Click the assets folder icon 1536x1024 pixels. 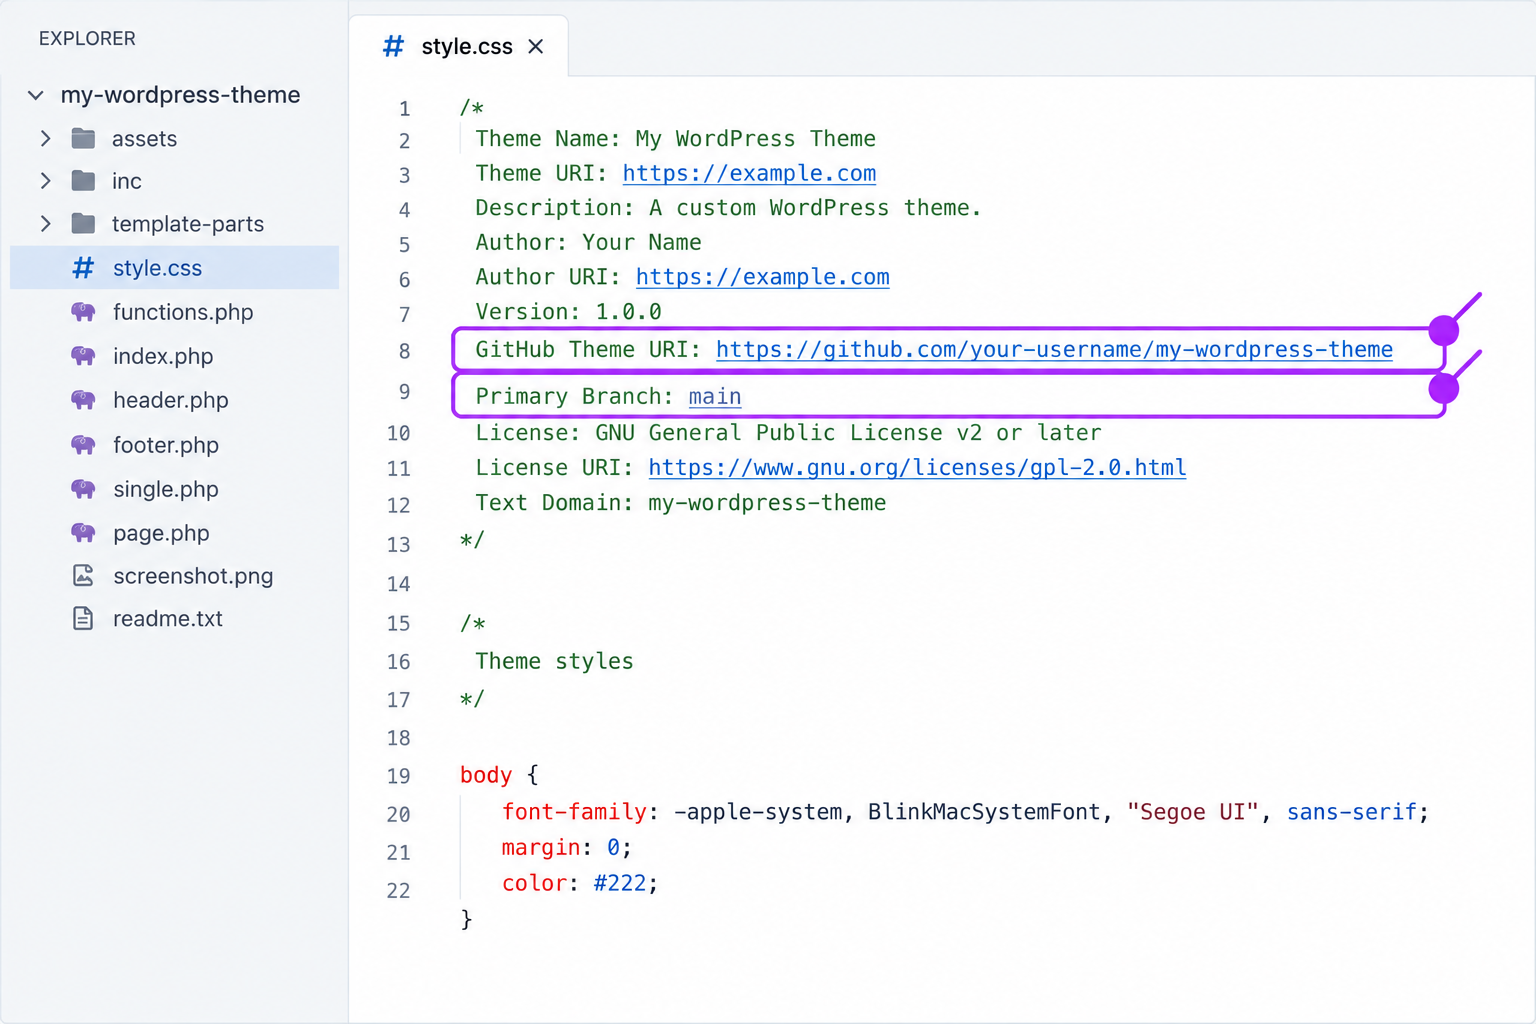[x=84, y=138]
